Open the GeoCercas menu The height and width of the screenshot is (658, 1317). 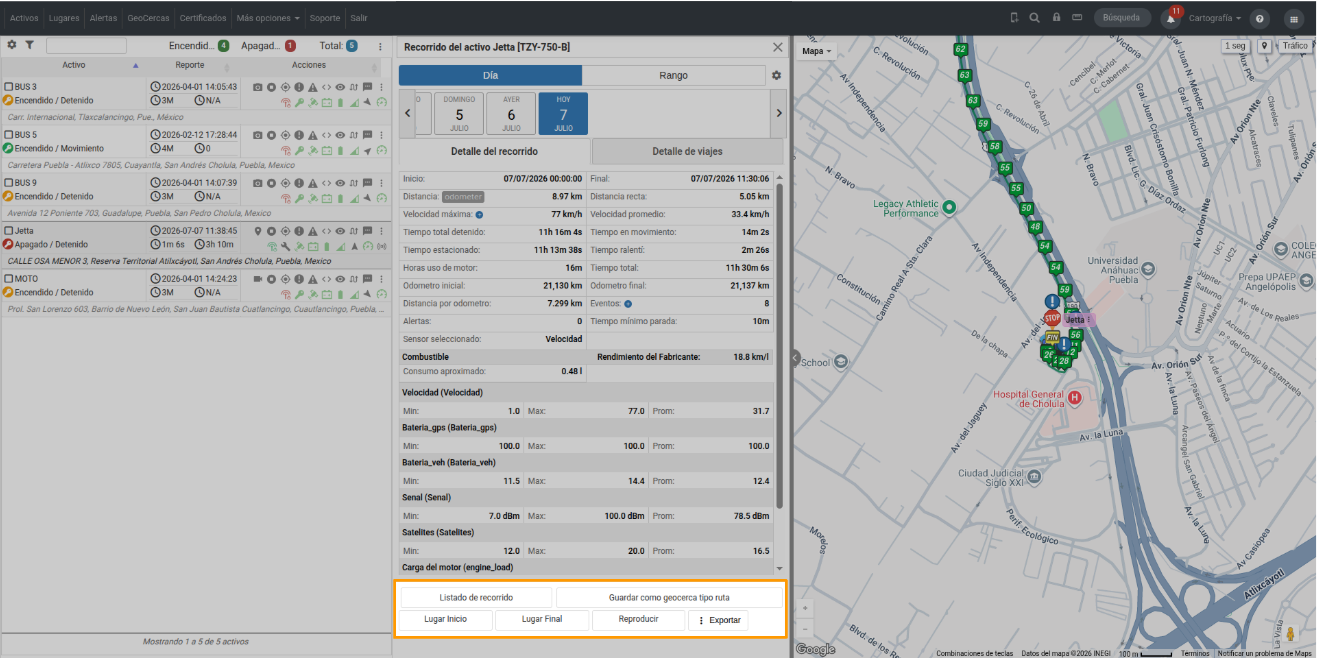pos(148,18)
